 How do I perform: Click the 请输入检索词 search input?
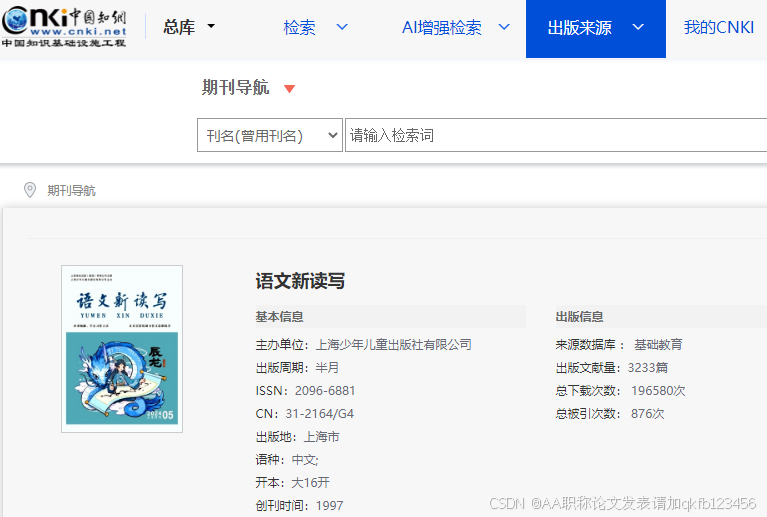(556, 135)
